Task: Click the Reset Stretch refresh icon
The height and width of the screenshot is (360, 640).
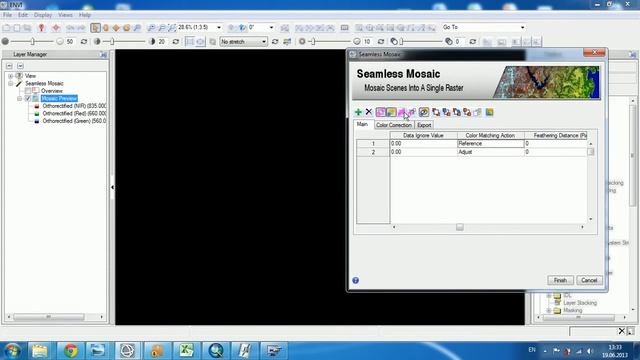Action: click(x=275, y=42)
